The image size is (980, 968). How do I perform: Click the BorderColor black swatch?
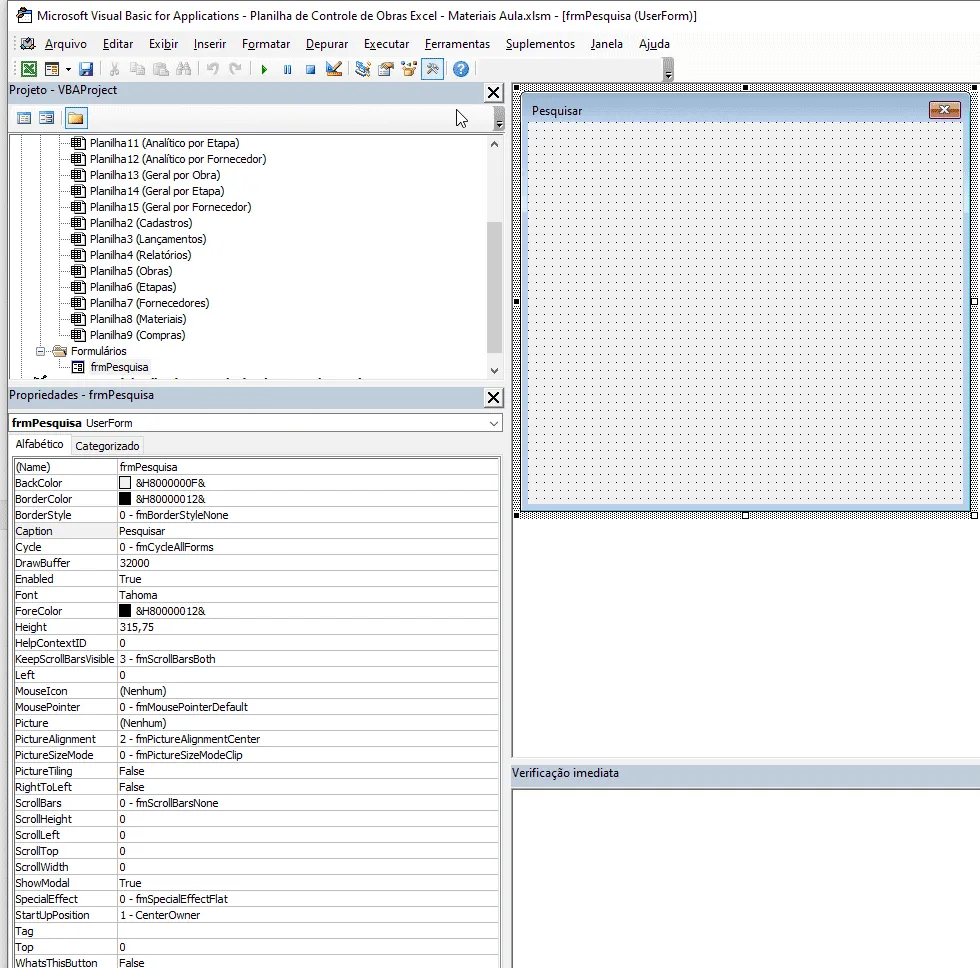[125, 499]
